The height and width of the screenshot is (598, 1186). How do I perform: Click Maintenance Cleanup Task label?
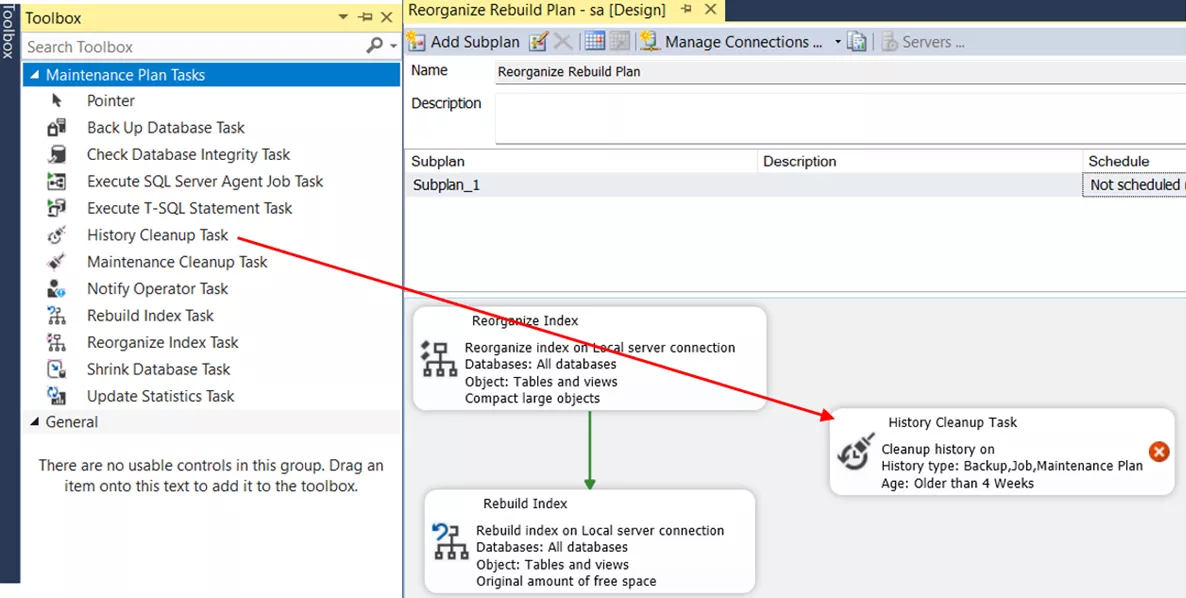point(177,262)
